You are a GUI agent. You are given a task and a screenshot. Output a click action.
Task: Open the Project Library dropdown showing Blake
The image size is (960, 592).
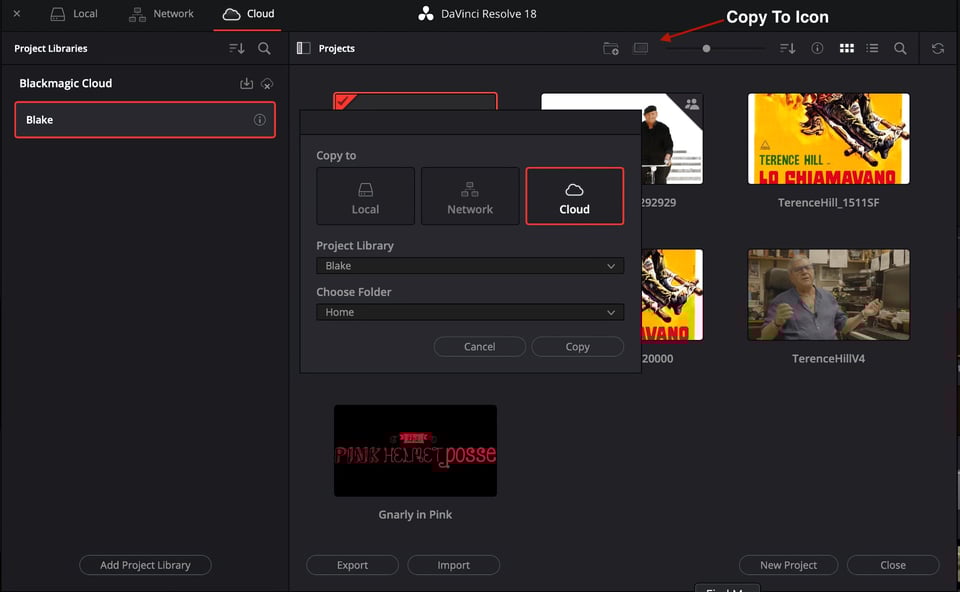tap(469, 265)
